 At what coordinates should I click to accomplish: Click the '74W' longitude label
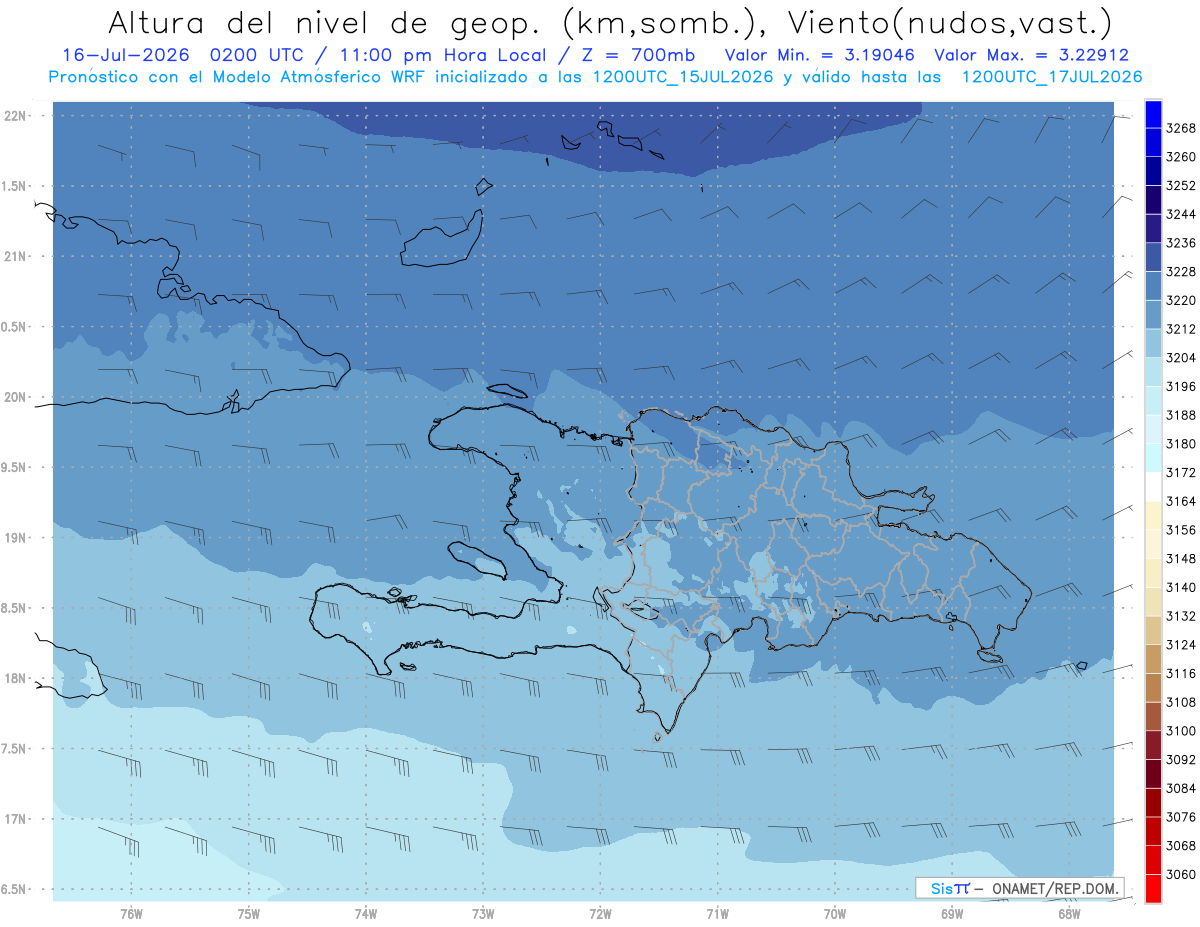pyautogui.click(x=366, y=913)
